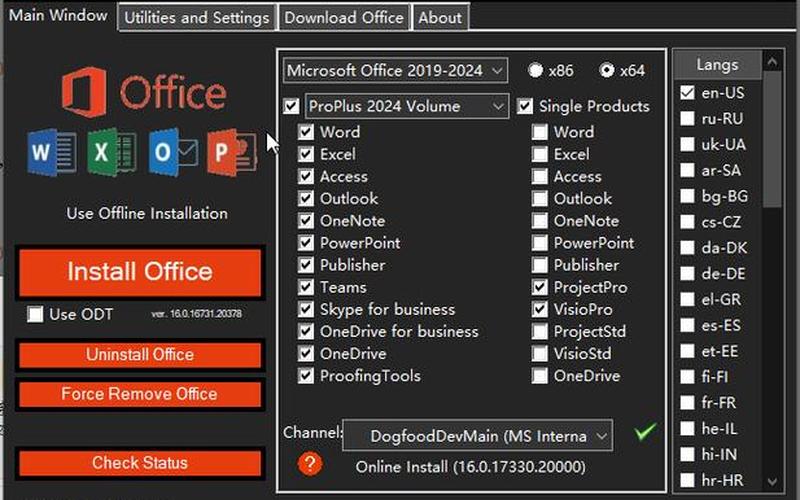Check OneNote under Single Products

[540, 221]
